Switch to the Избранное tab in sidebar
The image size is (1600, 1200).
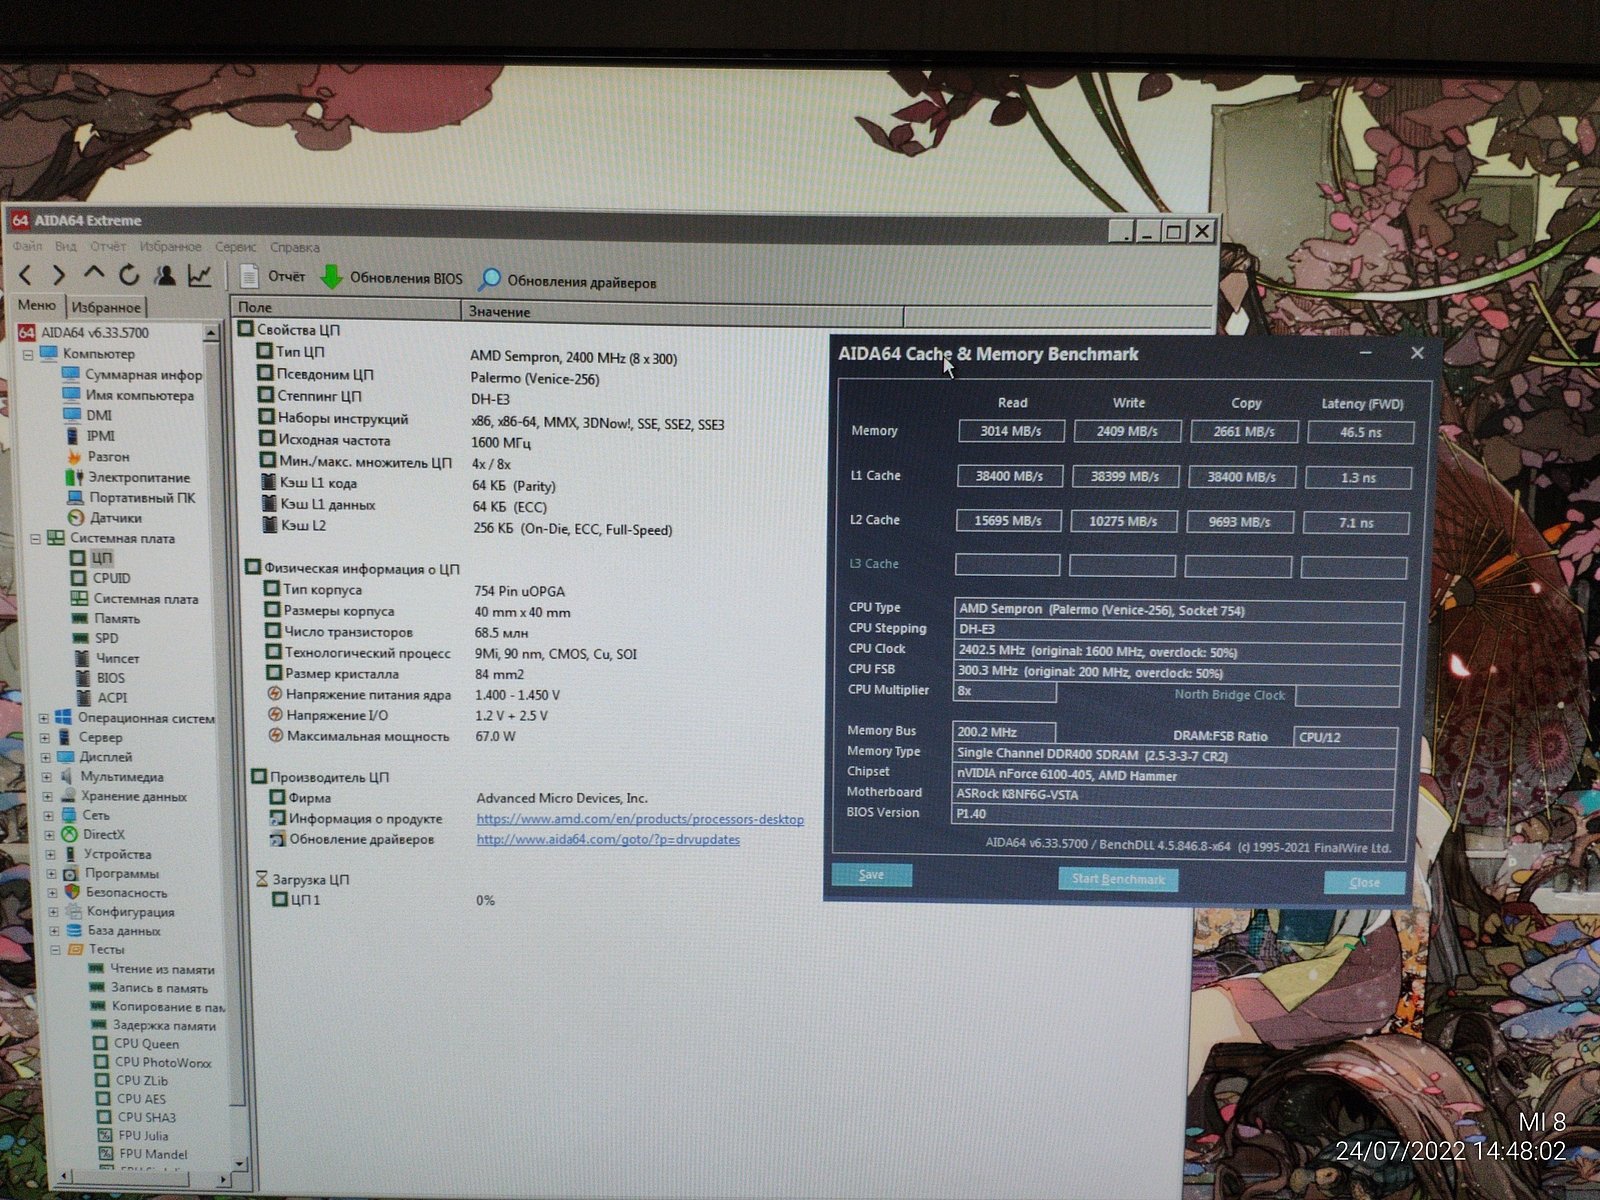click(x=106, y=307)
